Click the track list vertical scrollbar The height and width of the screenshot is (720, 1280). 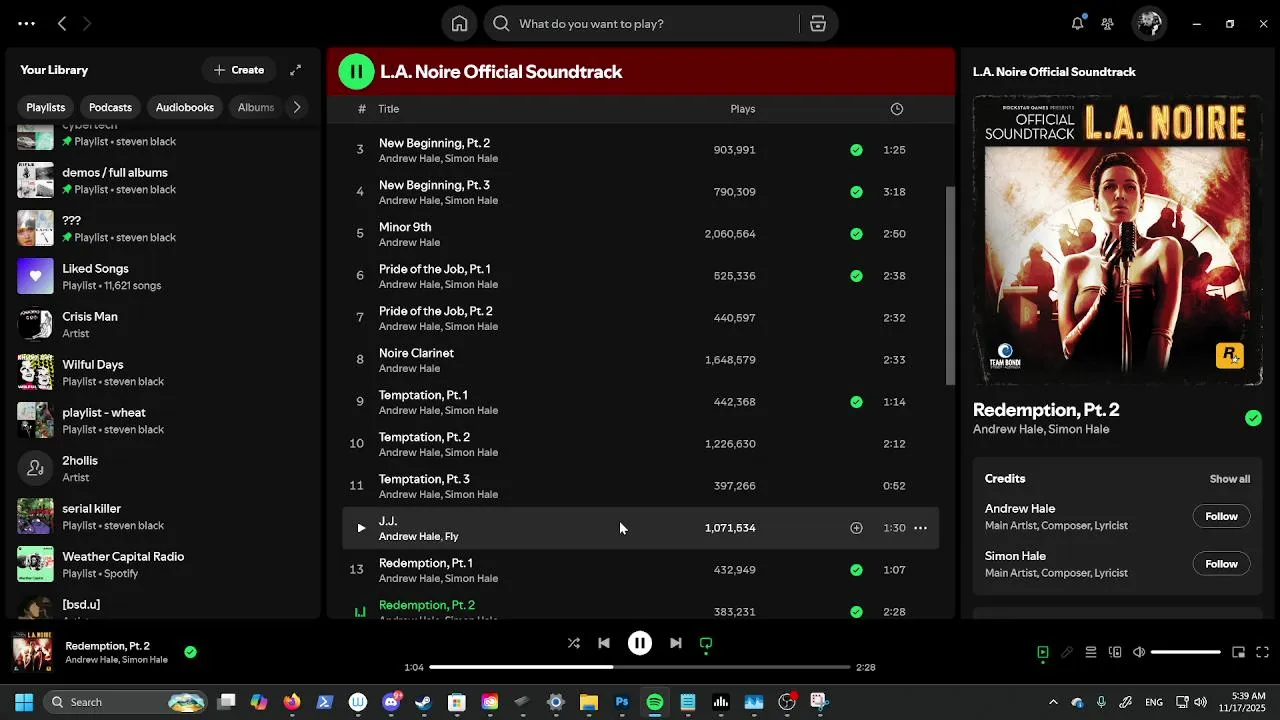pos(950,285)
